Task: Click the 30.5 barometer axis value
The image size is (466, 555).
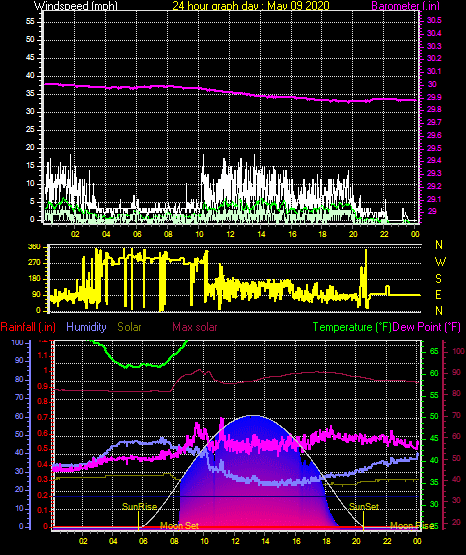Action: 434,21
